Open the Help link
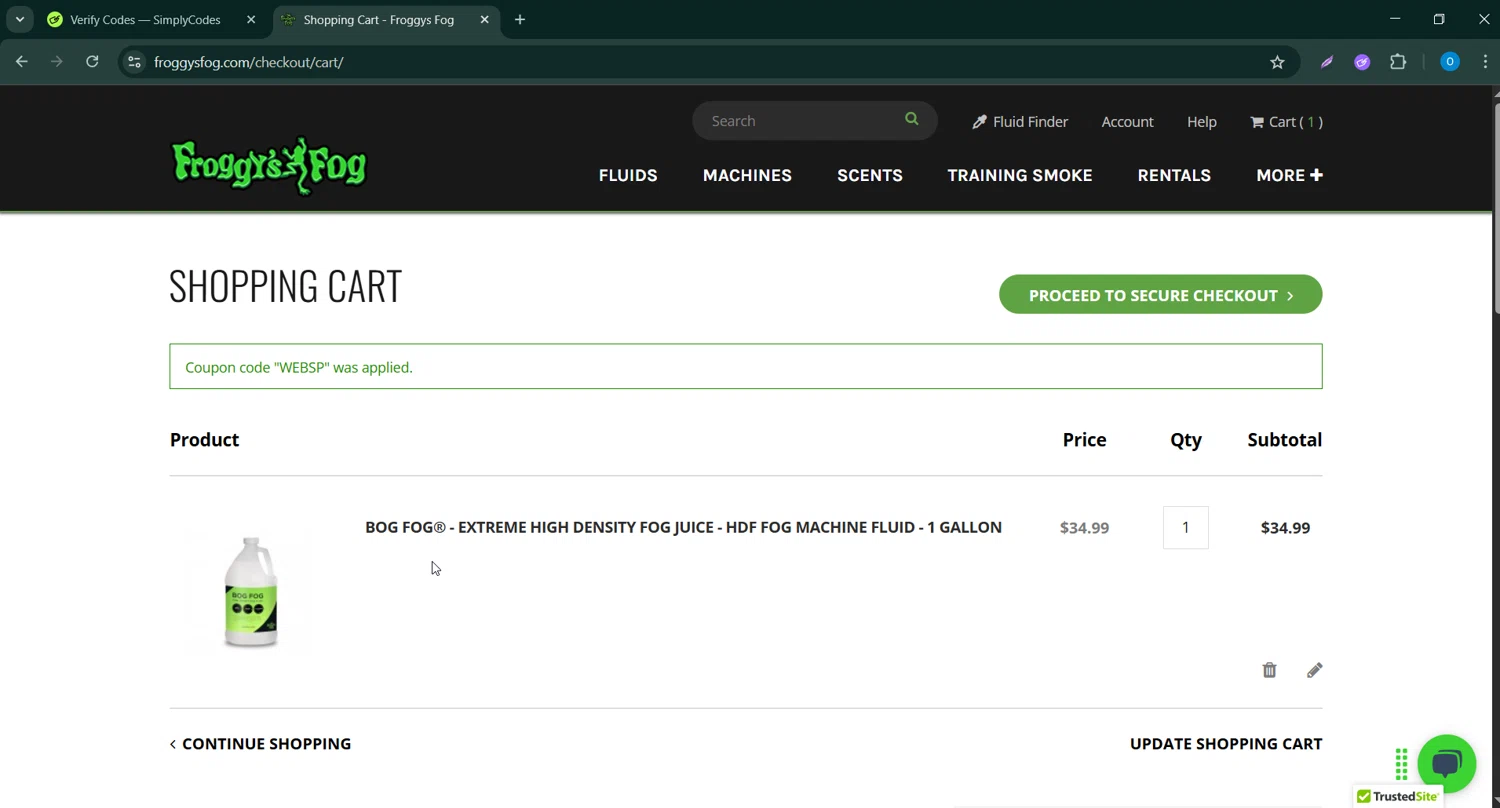The height and width of the screenshot is (808, 1500). coord(1201,122)
